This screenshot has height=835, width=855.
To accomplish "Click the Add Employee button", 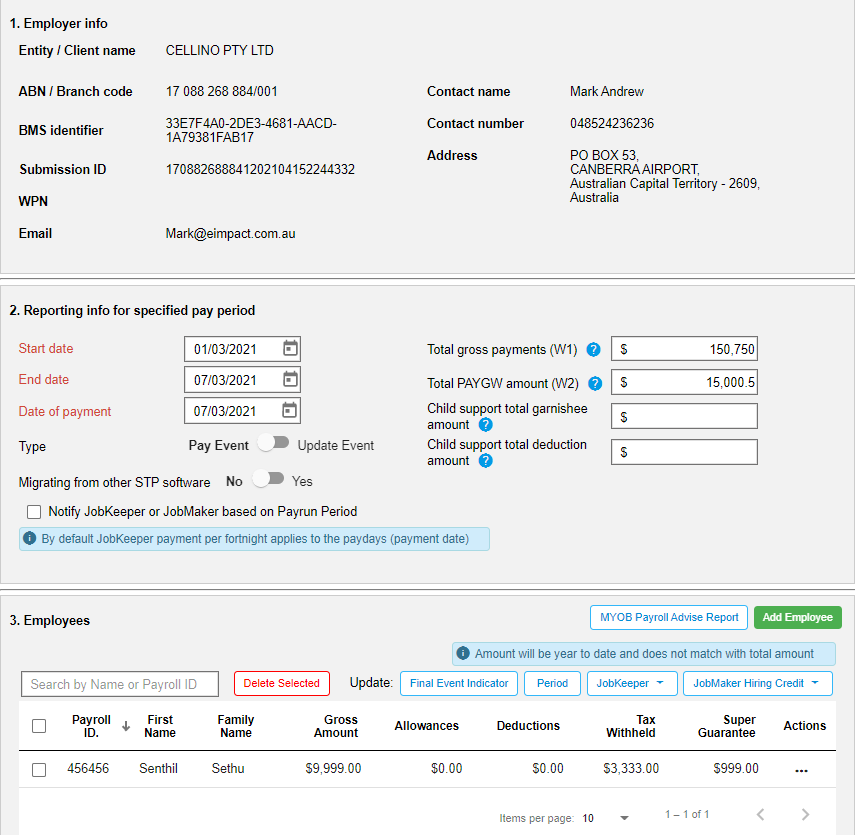I will click(x=797, y=617).
